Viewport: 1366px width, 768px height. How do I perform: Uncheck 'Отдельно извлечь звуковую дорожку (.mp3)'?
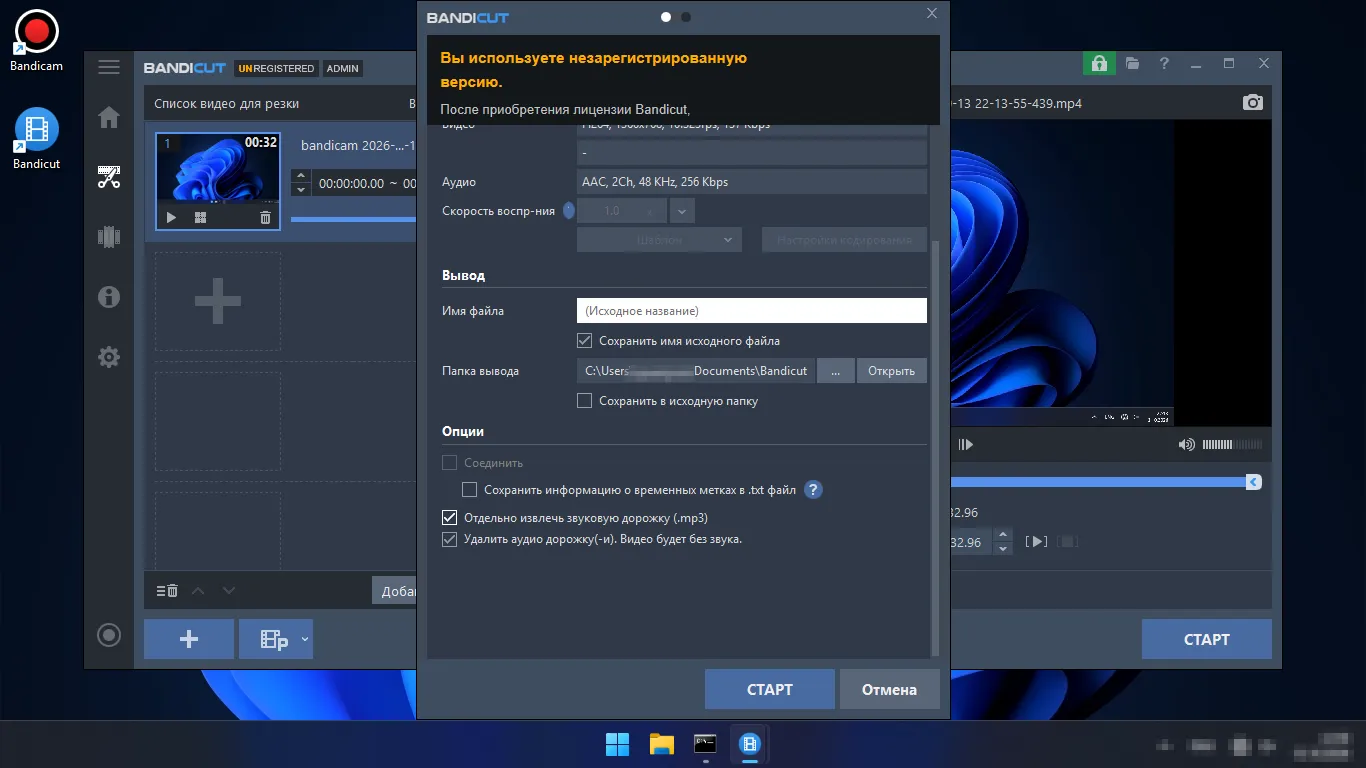coord(450,518)
